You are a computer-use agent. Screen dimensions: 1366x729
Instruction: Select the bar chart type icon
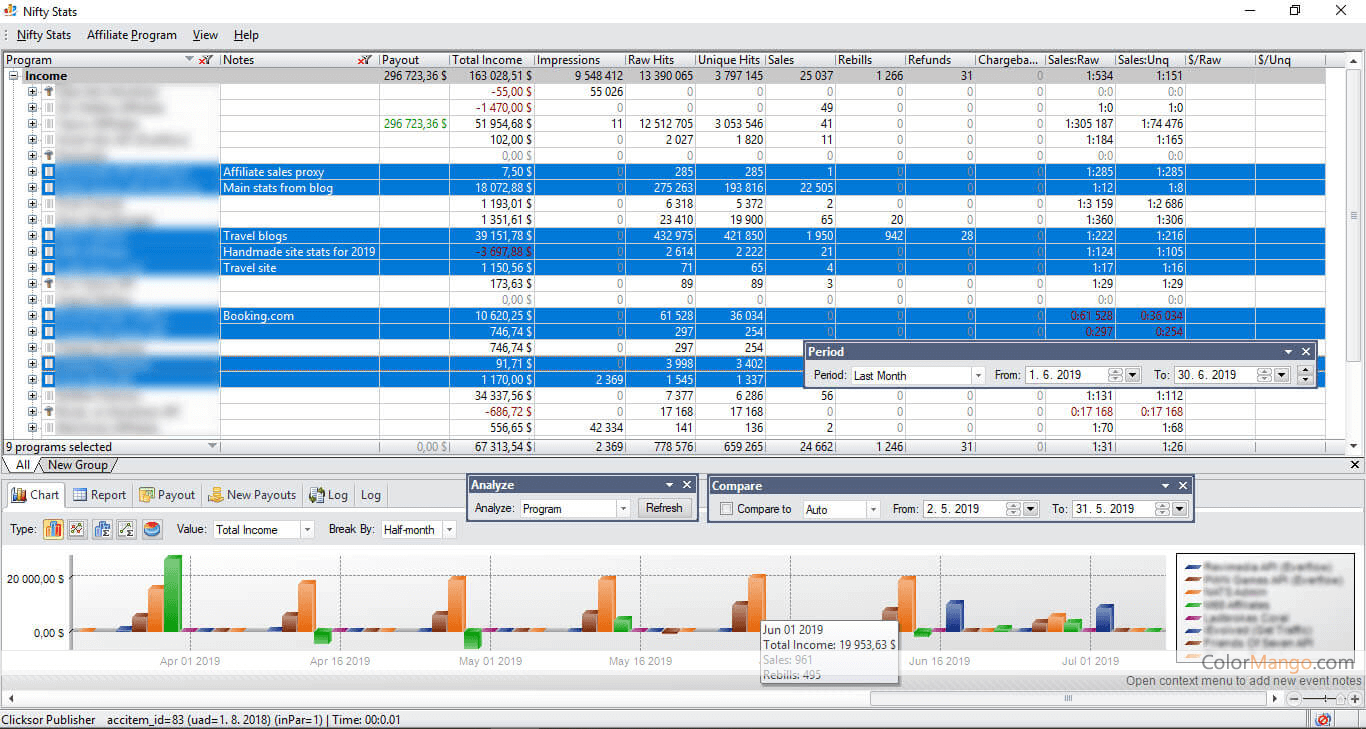click(x=53, y=529)
